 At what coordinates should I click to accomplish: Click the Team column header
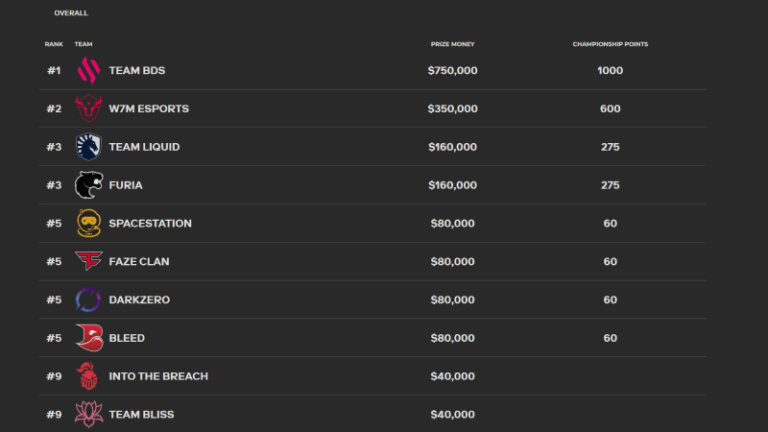pos(83,44)
